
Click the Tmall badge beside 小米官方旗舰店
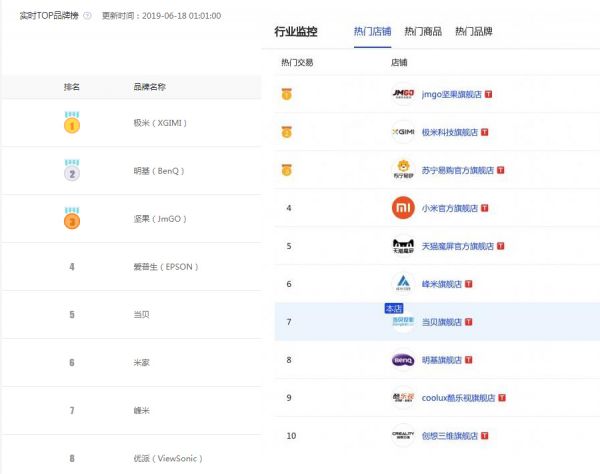[484, 208]
